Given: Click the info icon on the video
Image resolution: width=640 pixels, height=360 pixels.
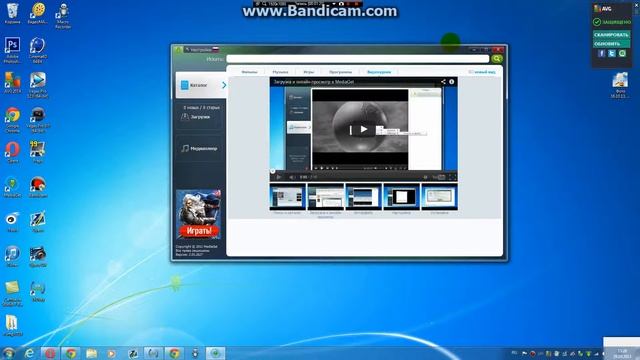Looking at the screenshot, I should click(x=451, y=82).
